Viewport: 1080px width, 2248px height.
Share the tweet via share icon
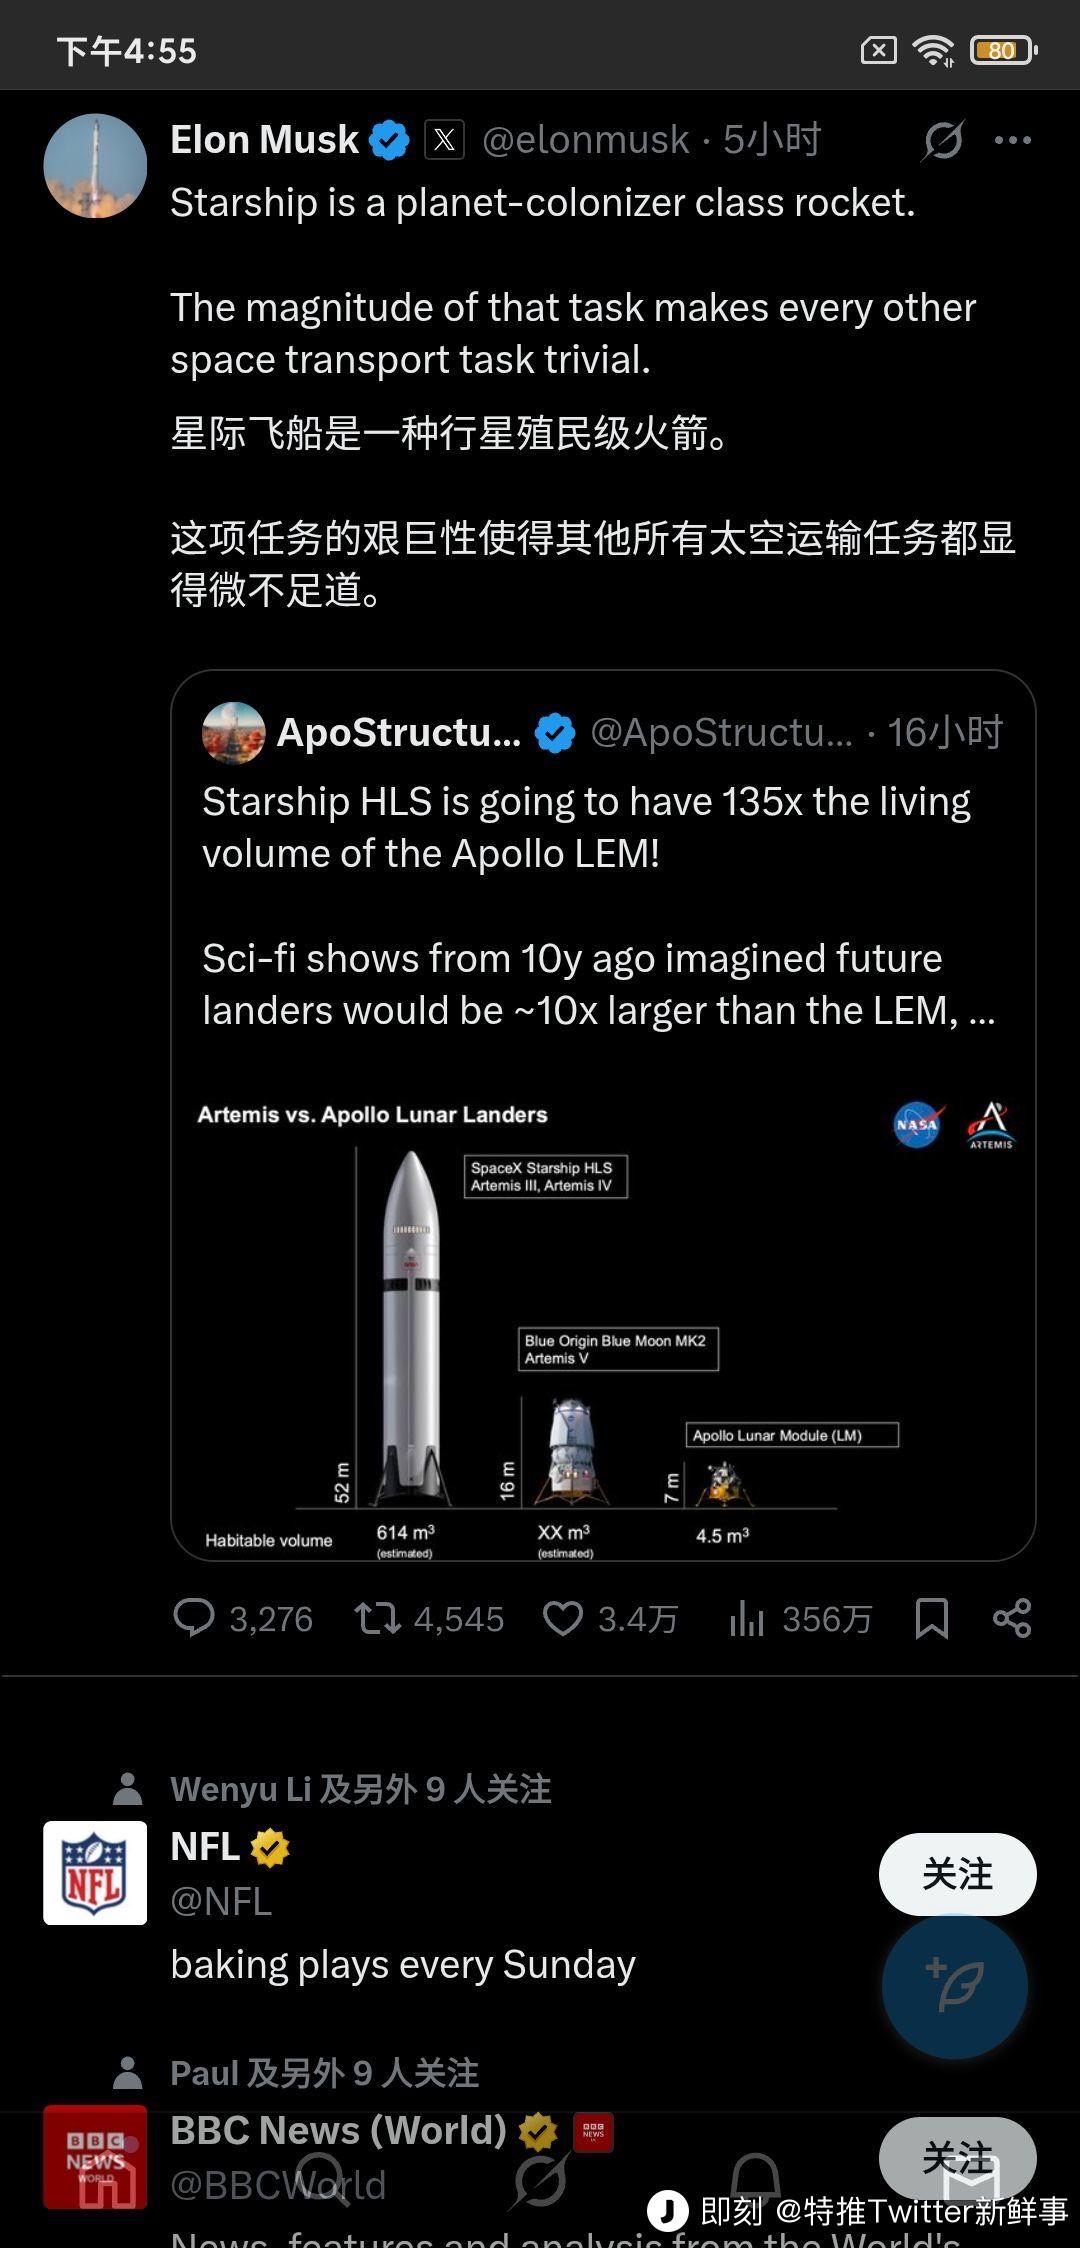1012,1618
